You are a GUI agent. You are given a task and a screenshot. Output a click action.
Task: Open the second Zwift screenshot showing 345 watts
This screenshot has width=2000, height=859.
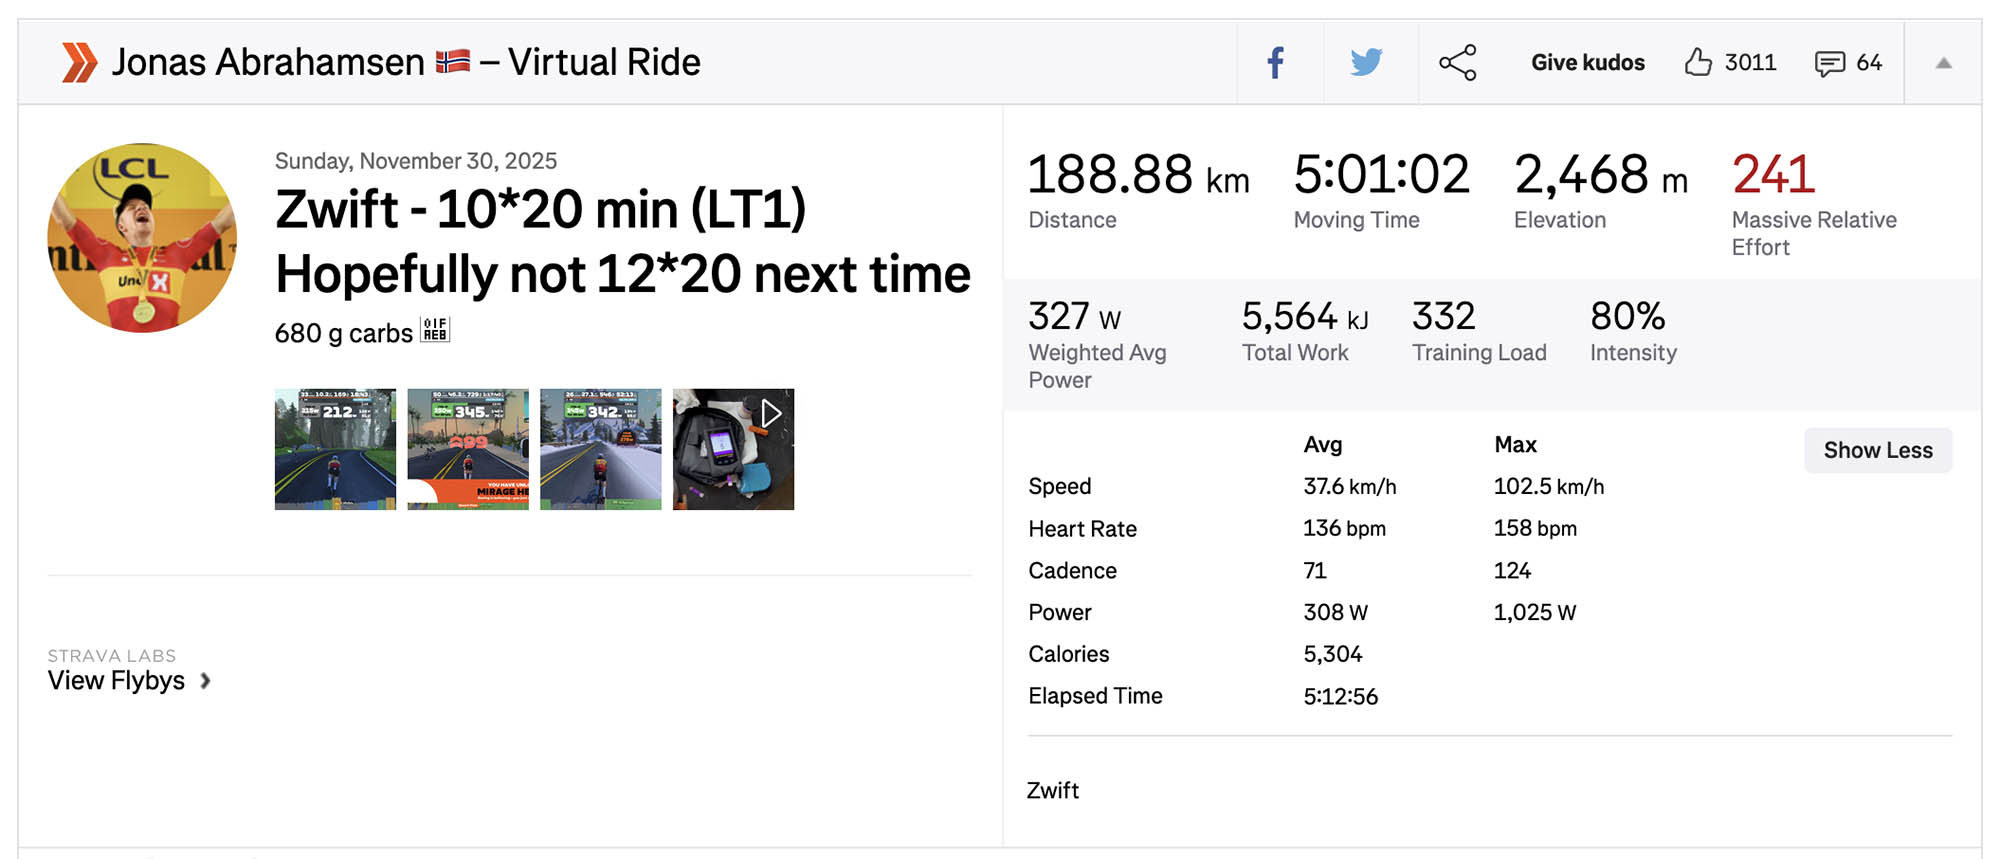tap(468, 449)
